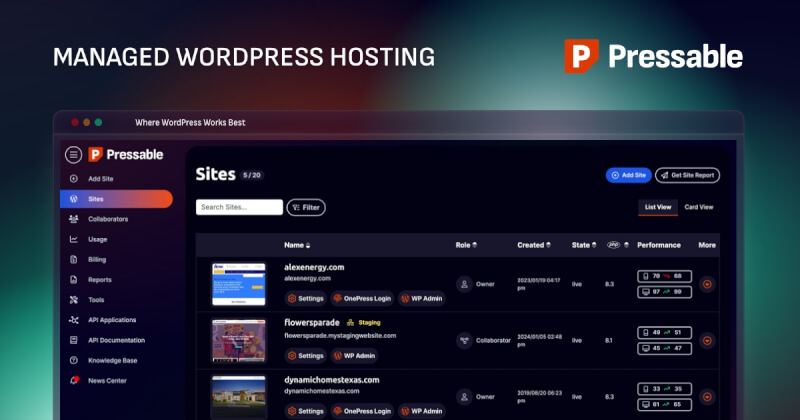Open WP Admin for alexenergy.com
This screenshot has height=420, width=800.
point(421,299)
